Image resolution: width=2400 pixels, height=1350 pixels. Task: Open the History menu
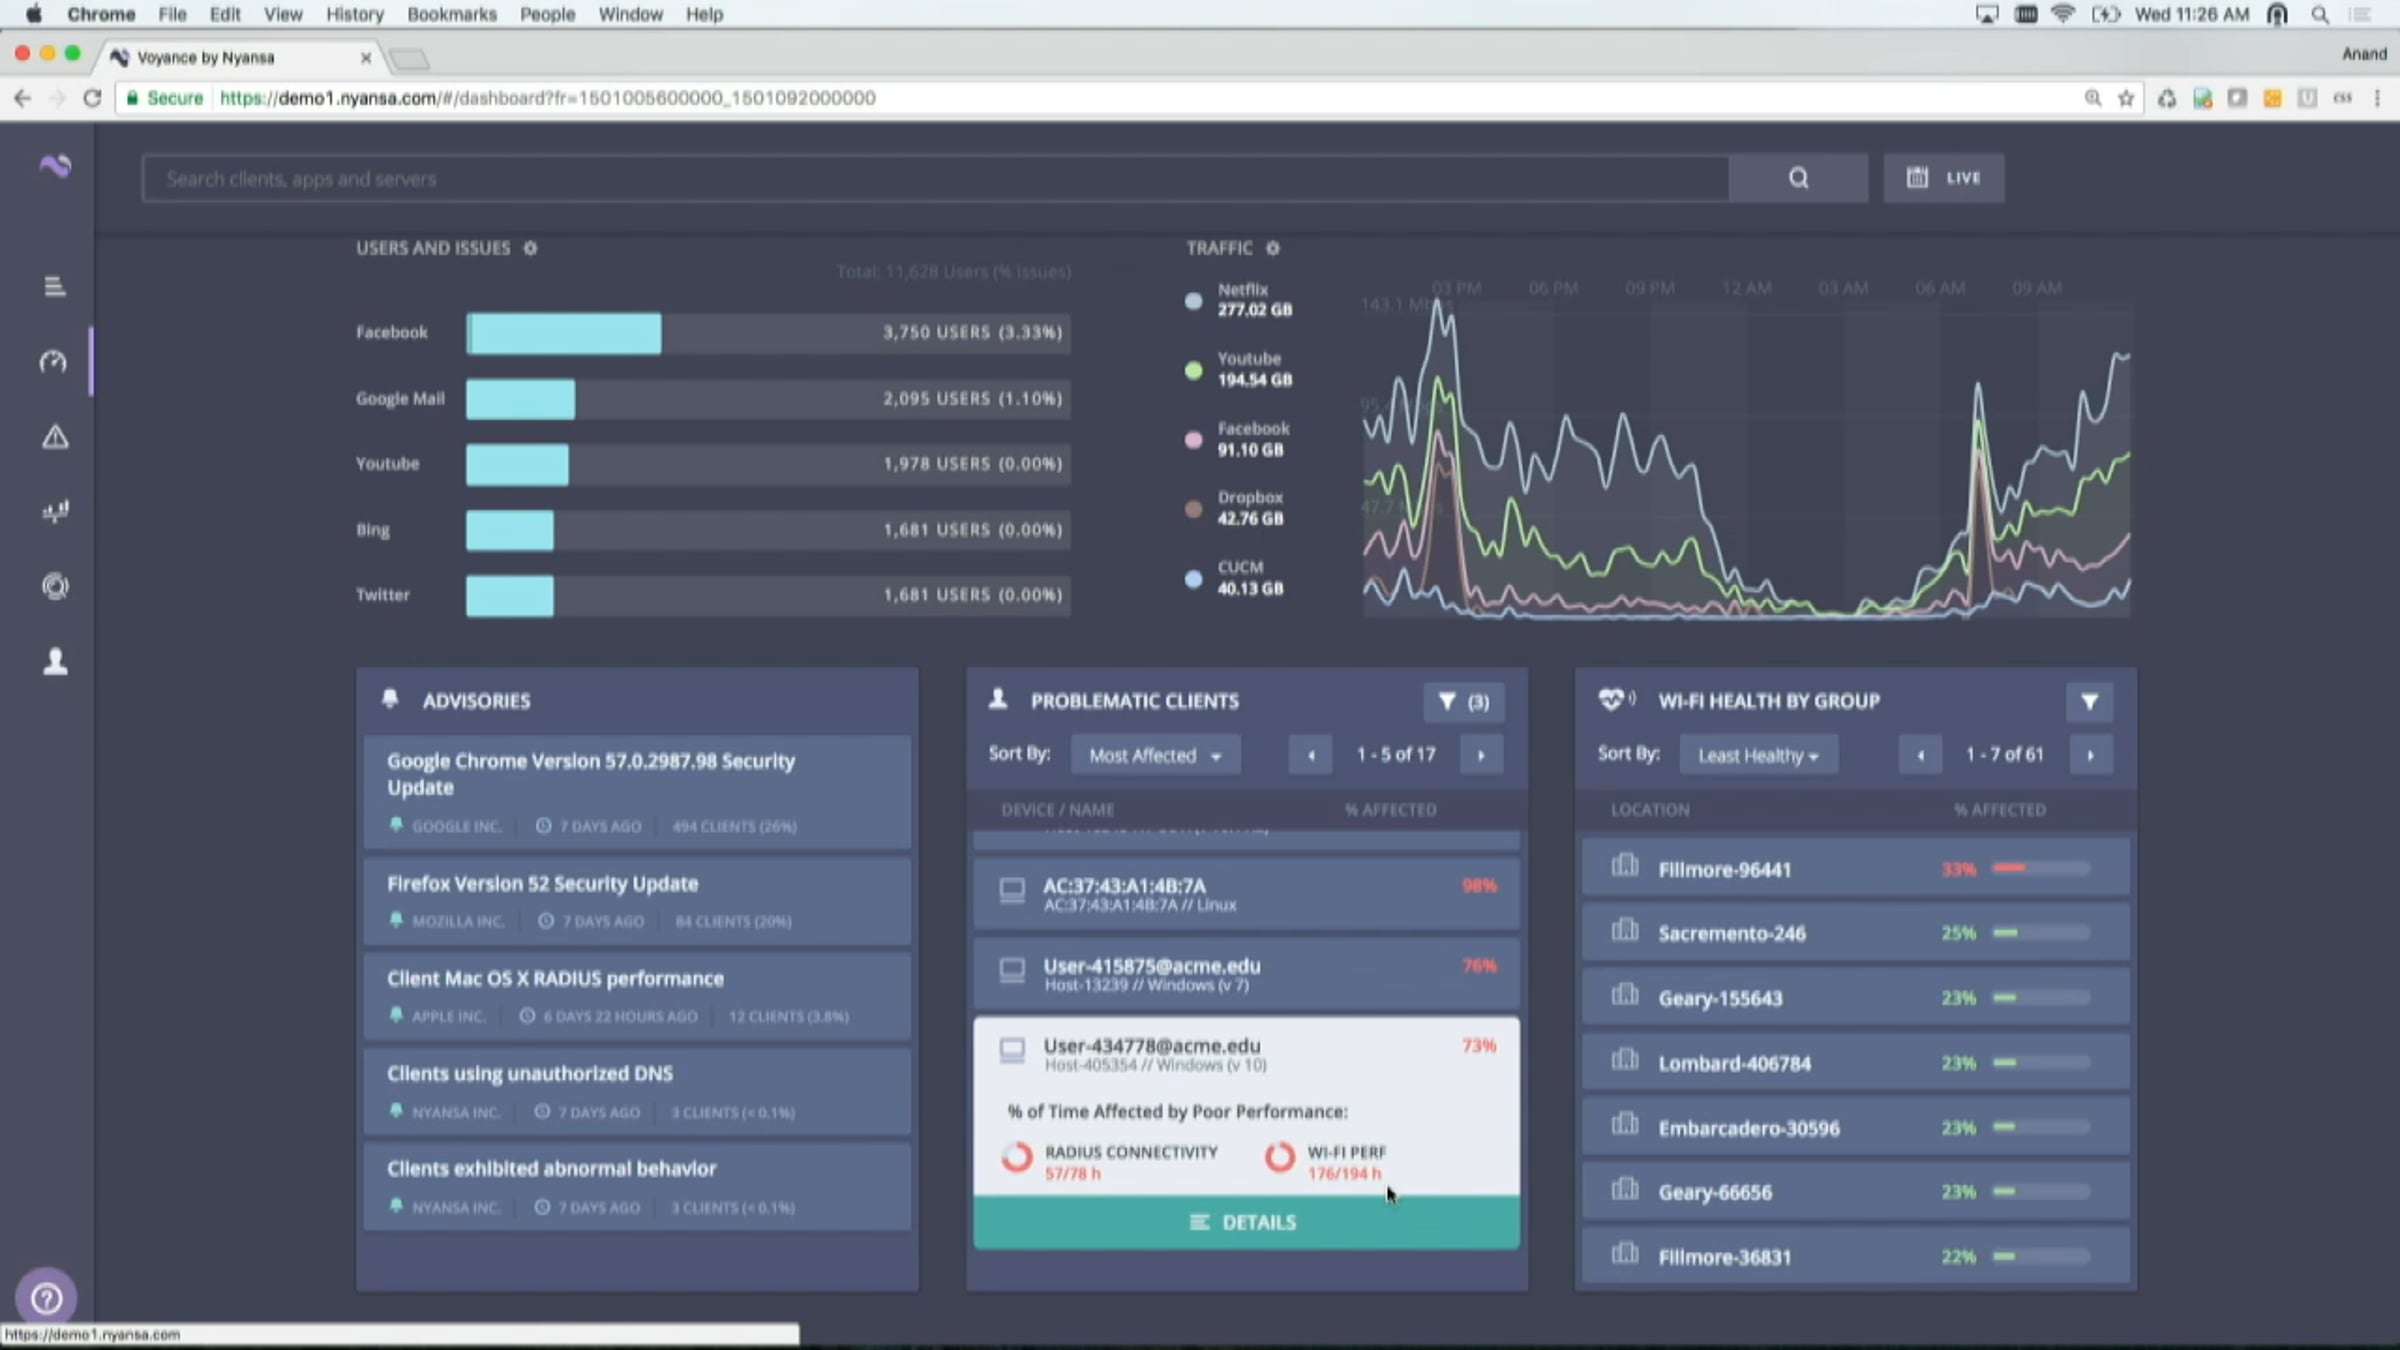coord(355,14)
